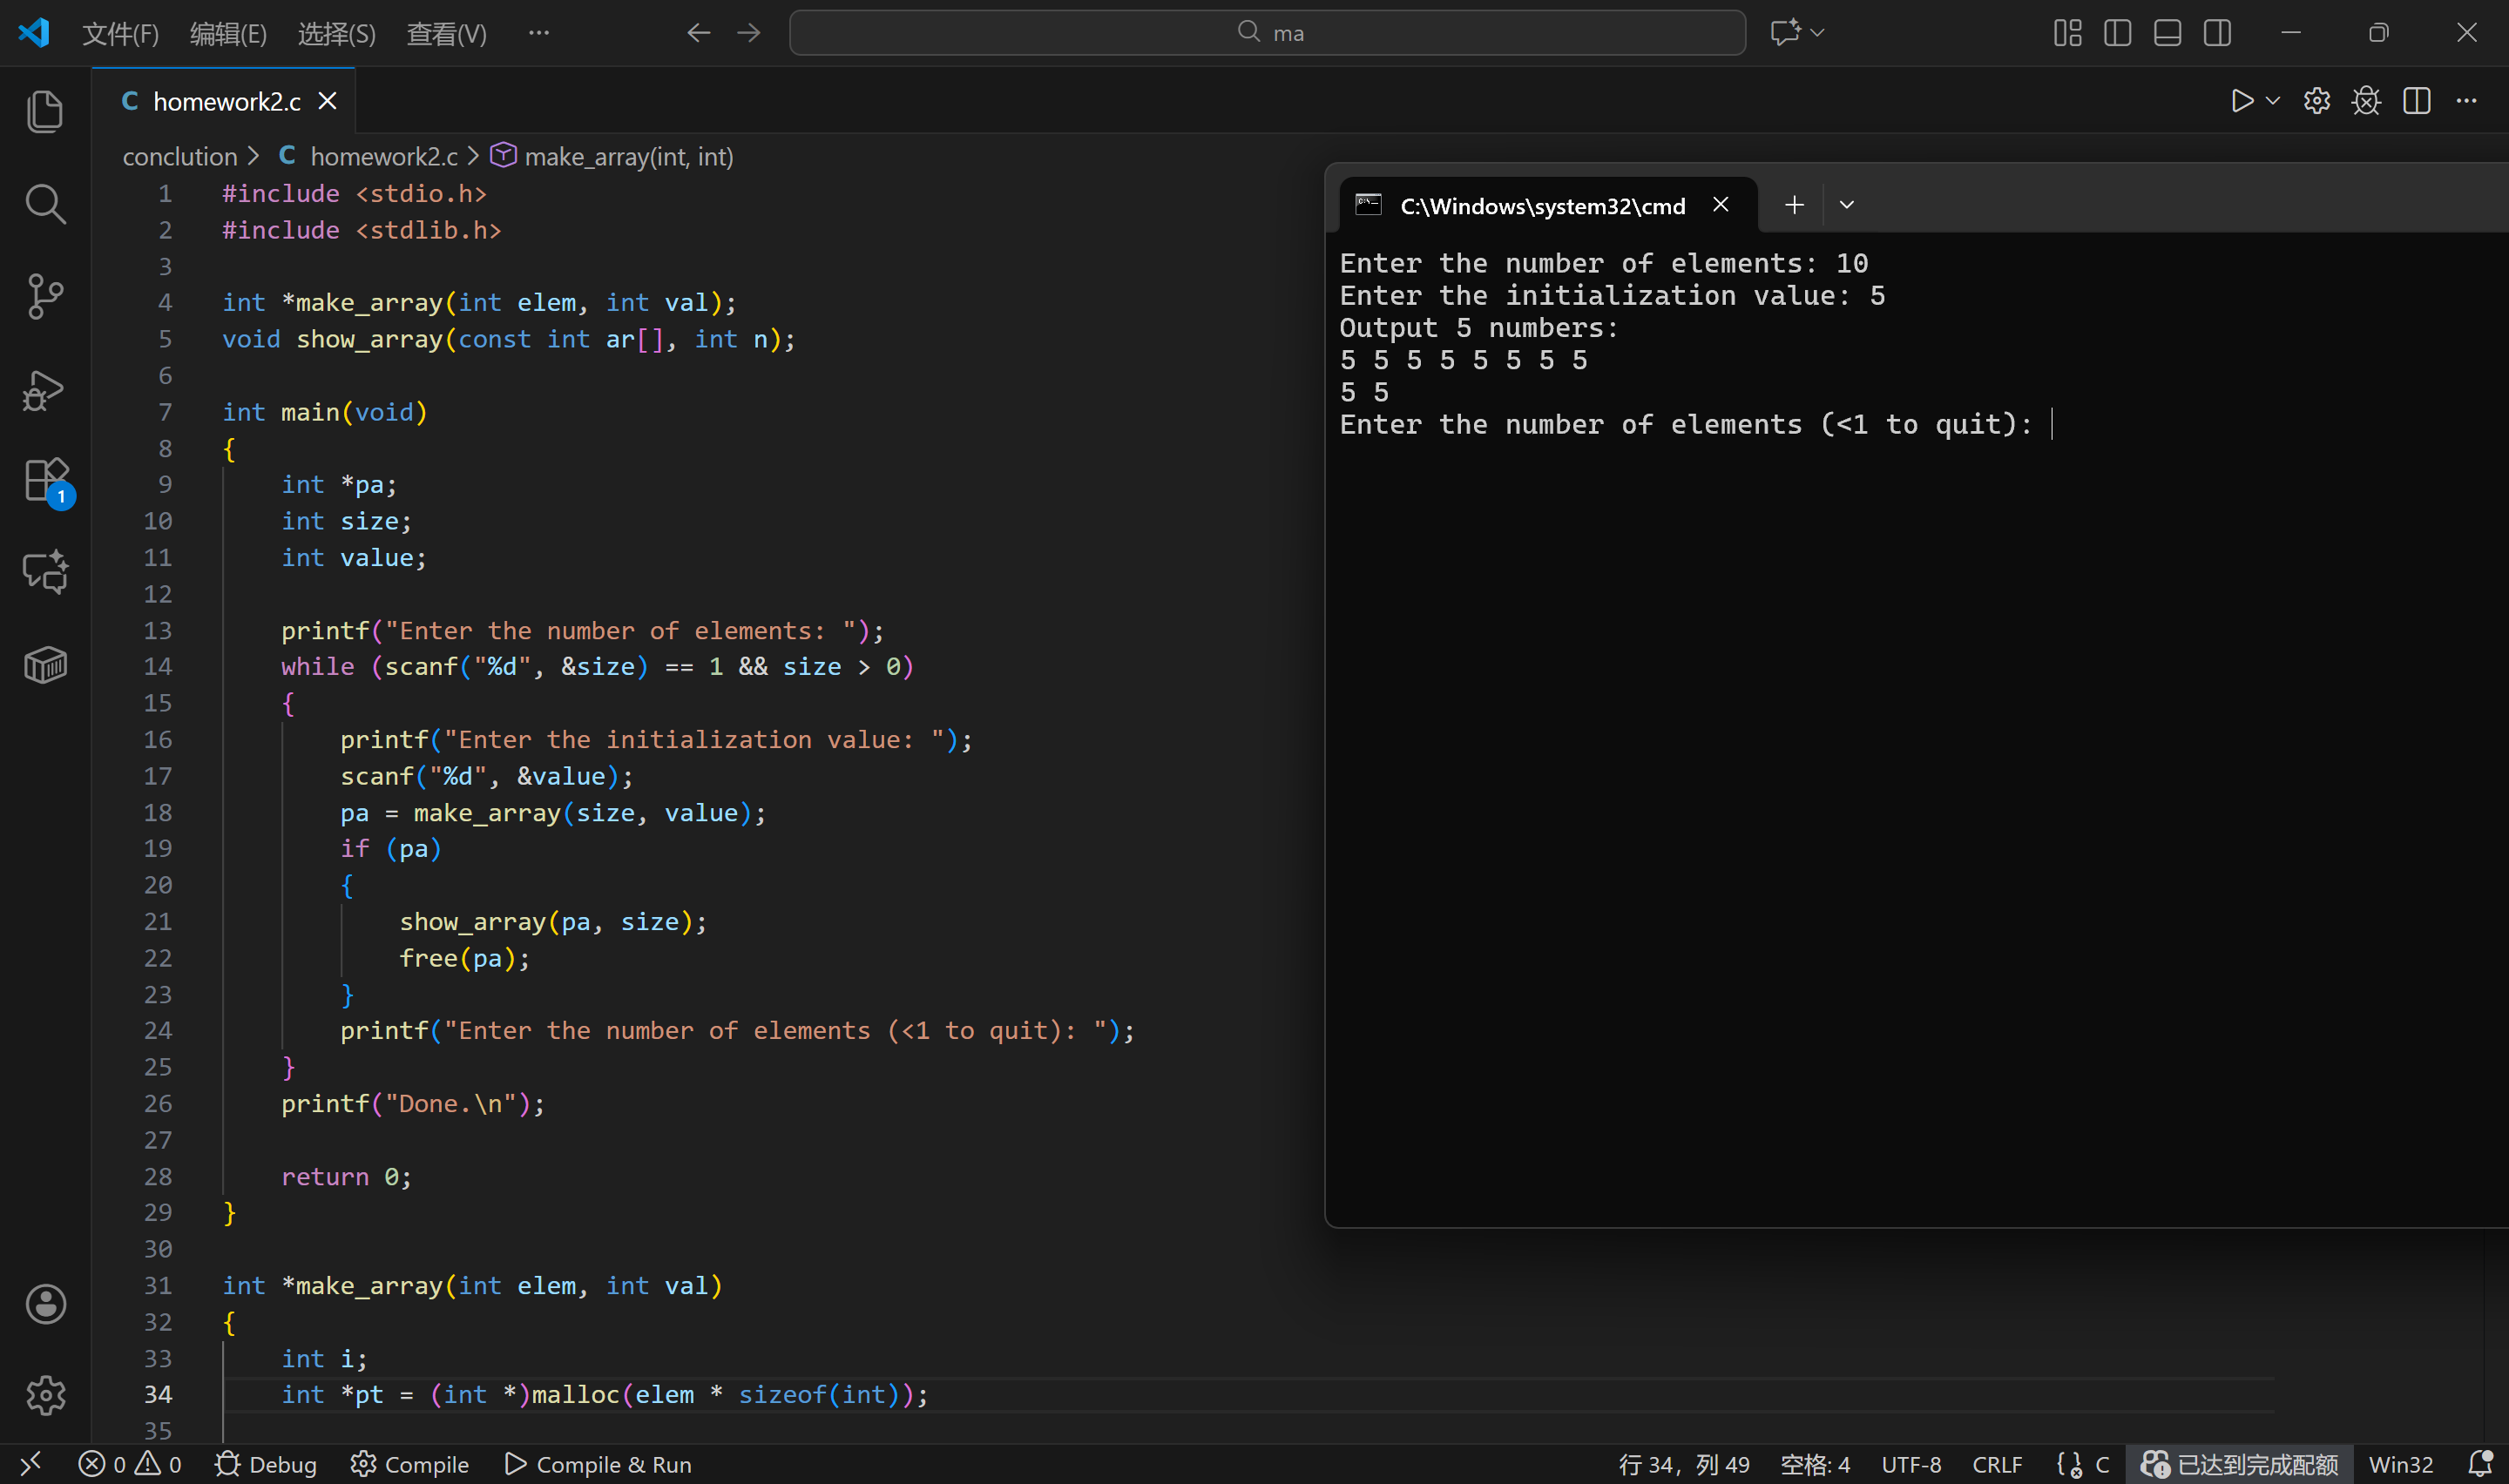
Task: Toggle the secondary side bar layout button
Action: click(2217, 33)
